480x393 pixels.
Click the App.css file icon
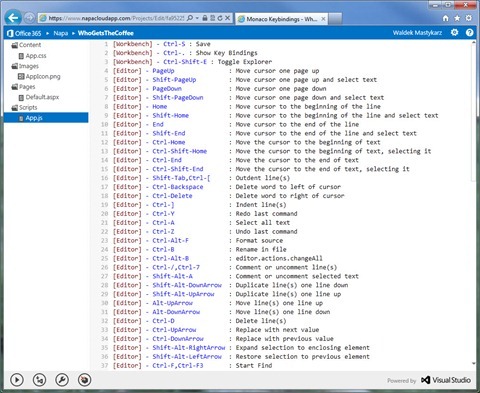click(21, 56)
